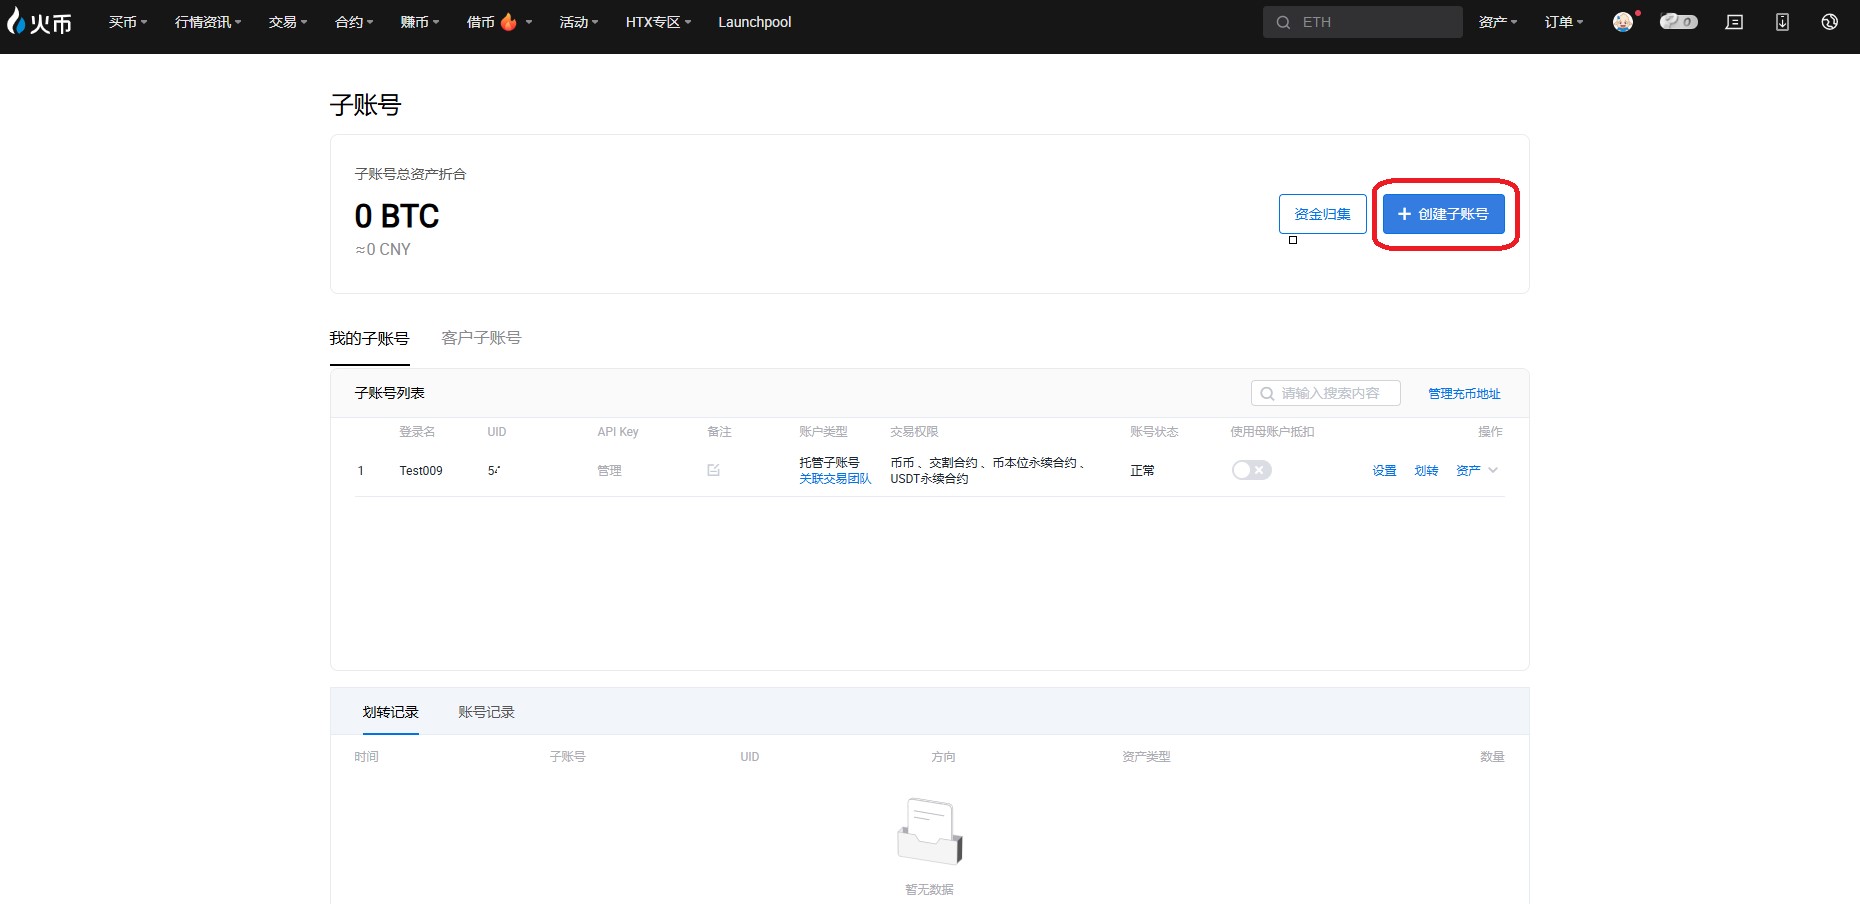Image resolution: width=1860 pixels, height=904 pixels.
Task: Click the 资金归集 button
Action: point(1322,214)
